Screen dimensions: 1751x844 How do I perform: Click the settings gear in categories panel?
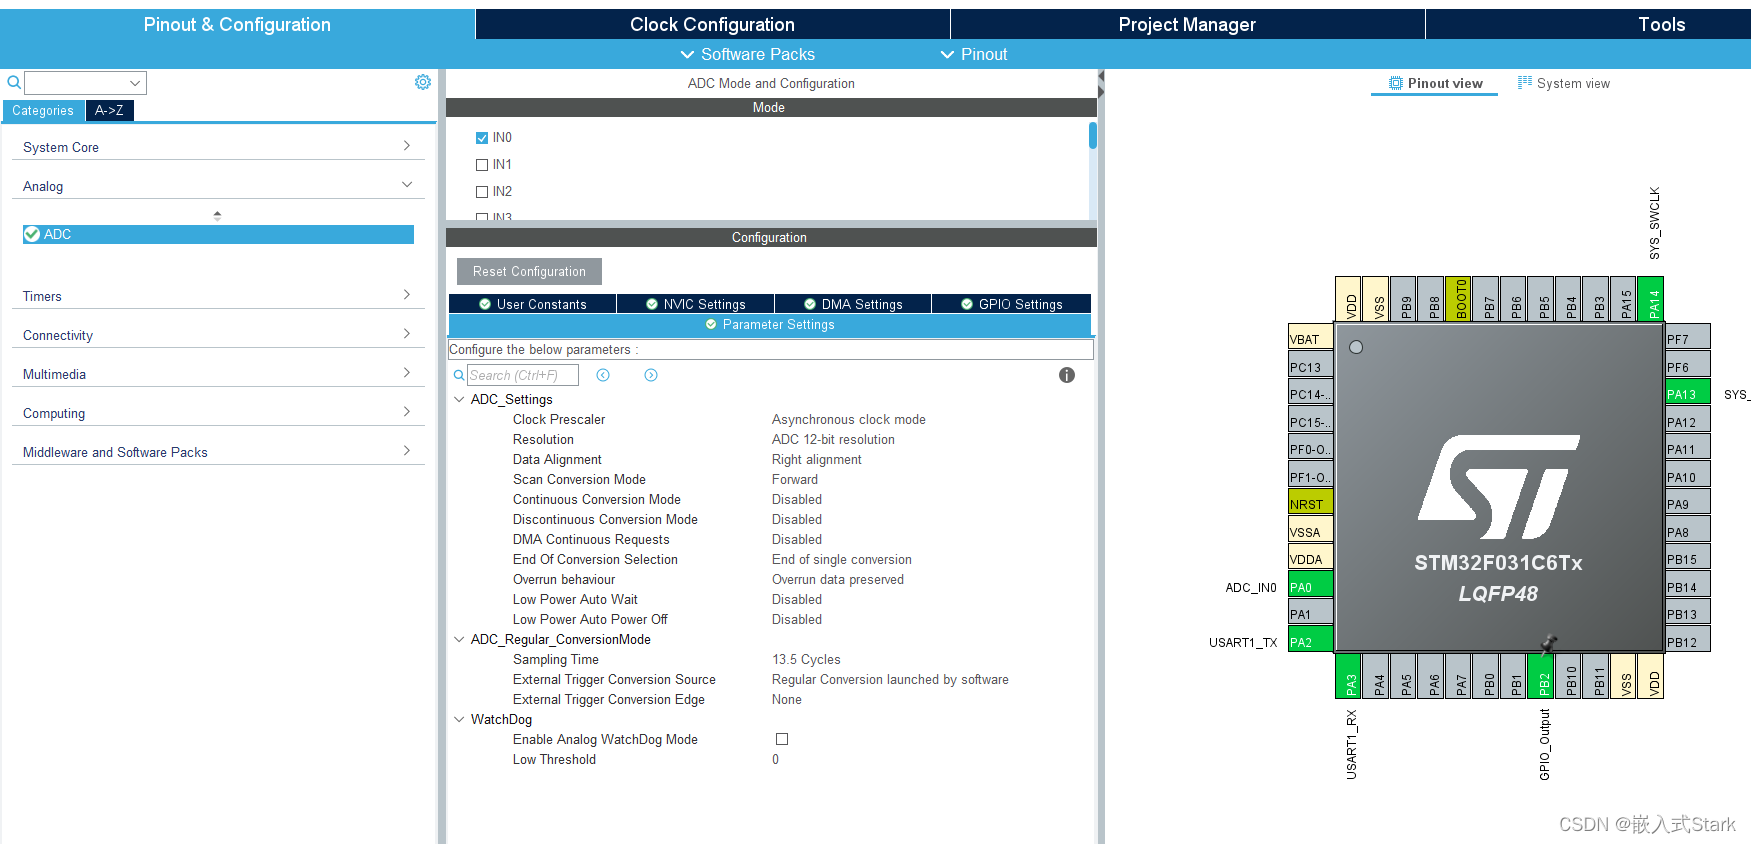click(x=423, y=82)
